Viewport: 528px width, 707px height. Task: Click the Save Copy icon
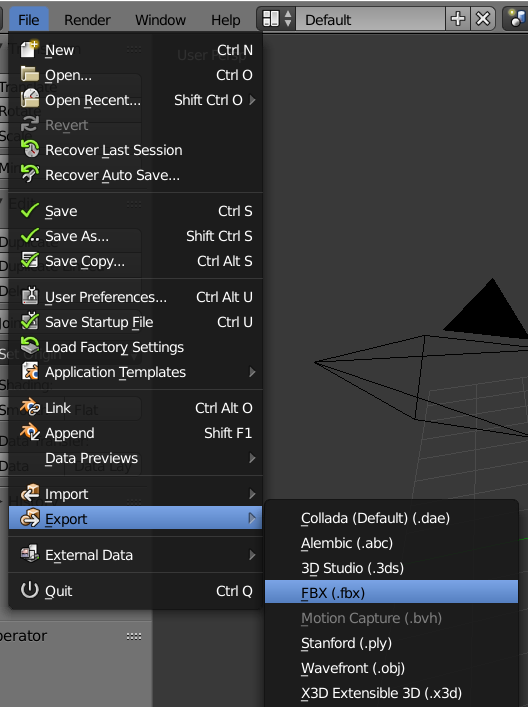[30, 261]
